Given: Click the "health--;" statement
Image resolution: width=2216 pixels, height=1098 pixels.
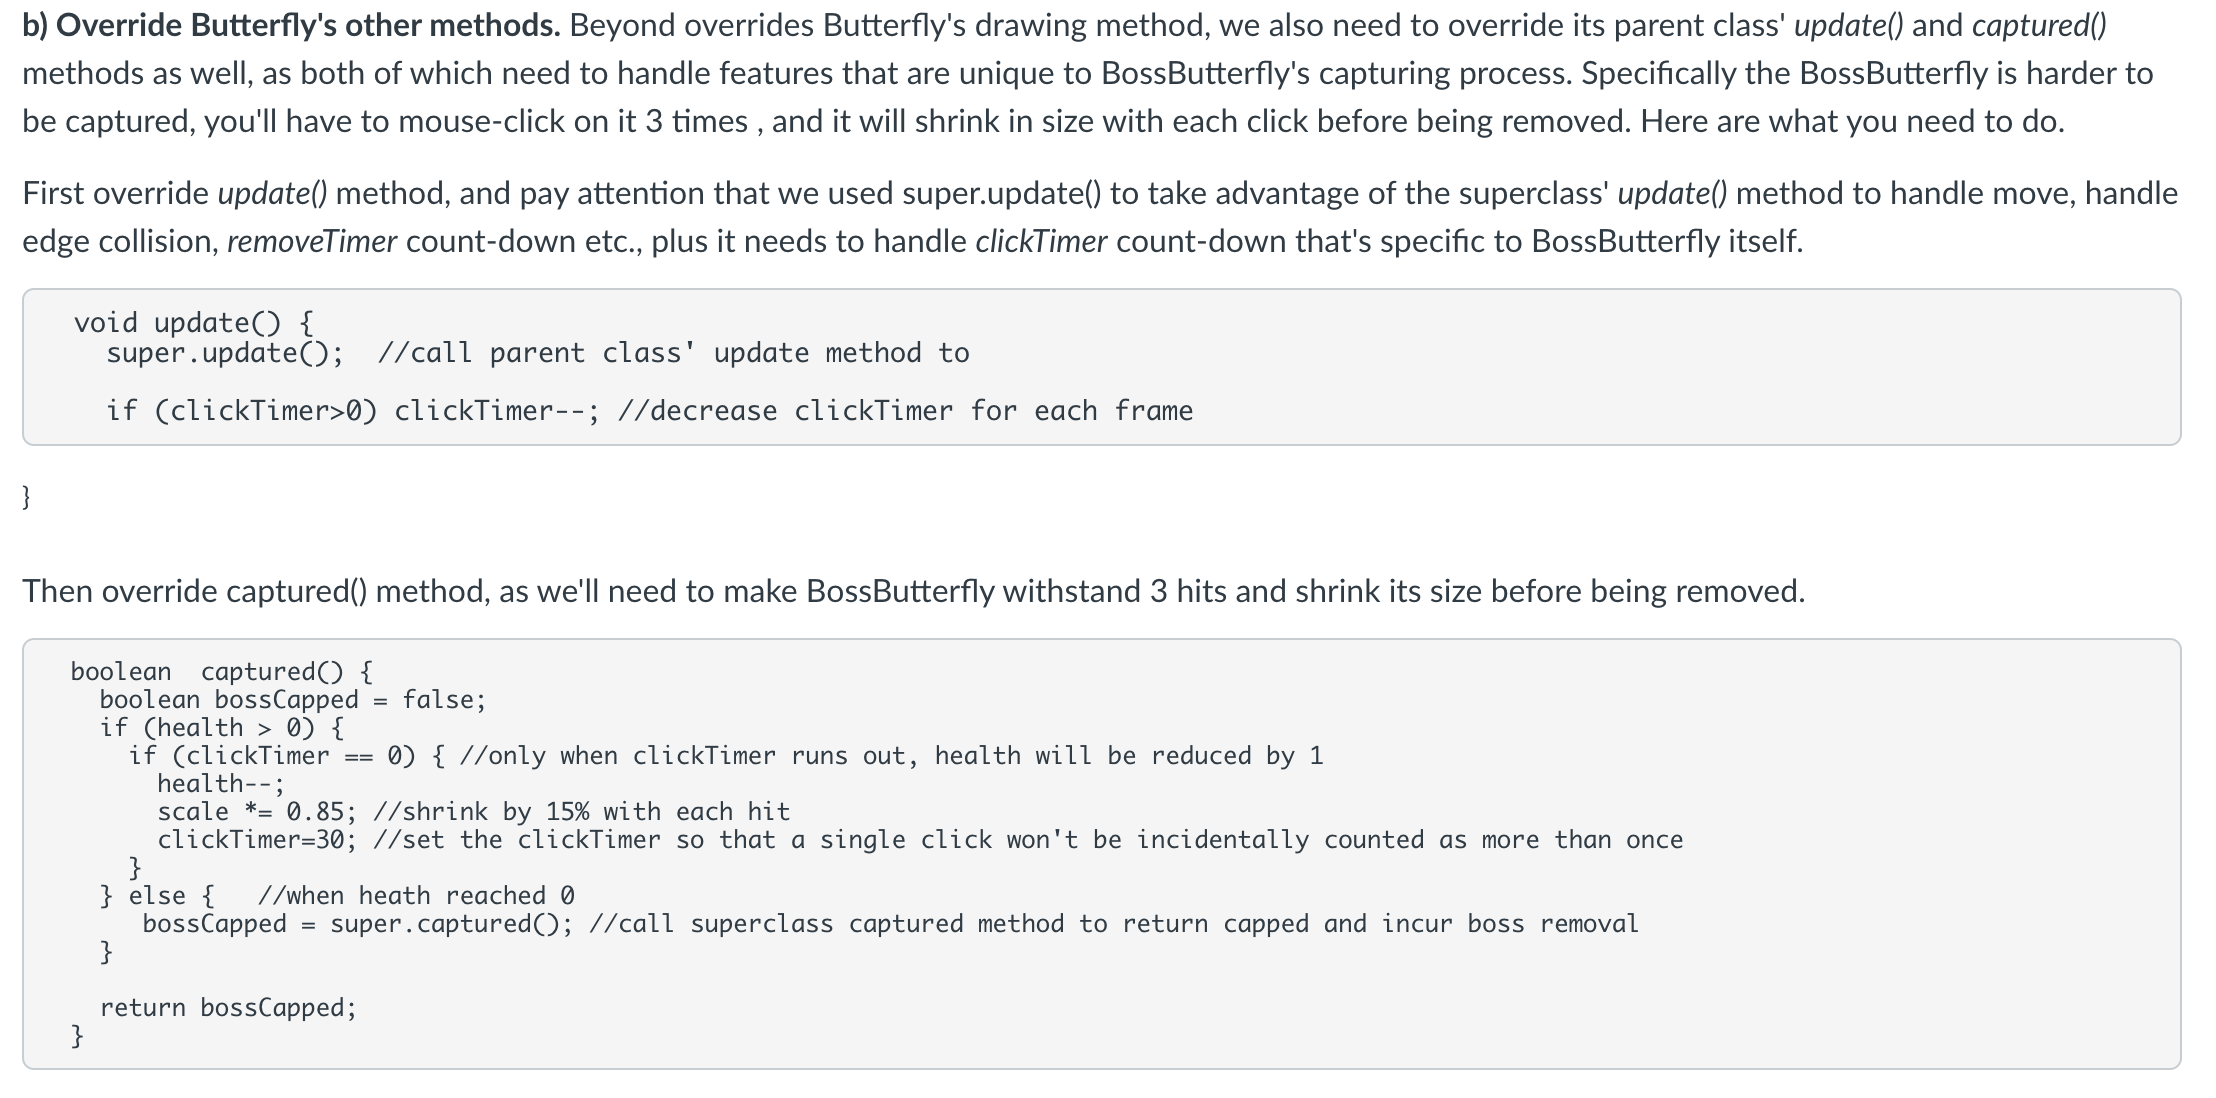Looking at the screenshot, I should 221,783.
